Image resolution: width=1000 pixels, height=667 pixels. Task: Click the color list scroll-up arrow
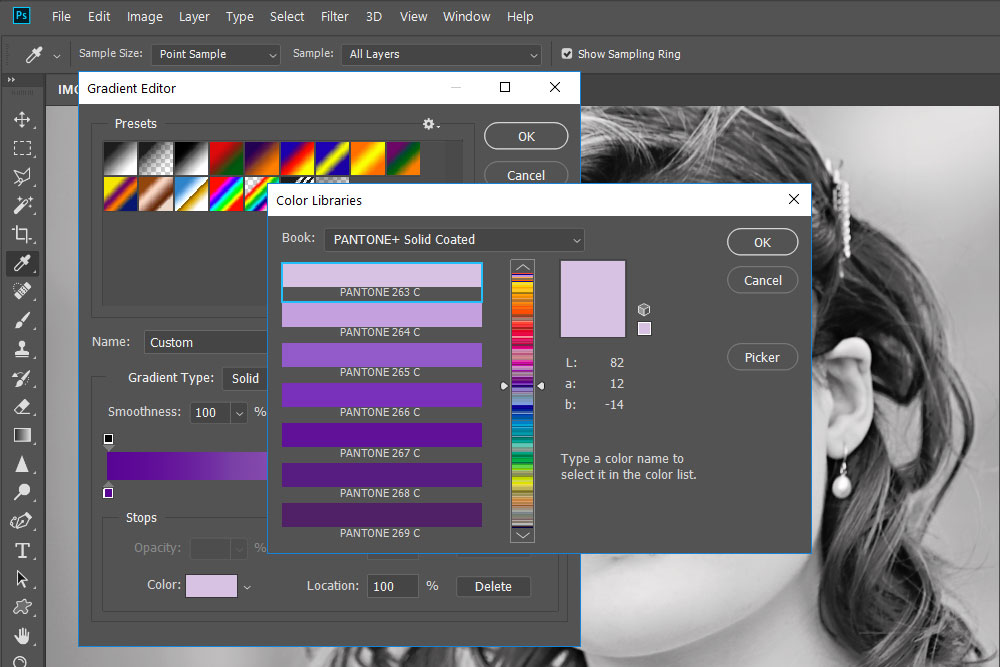(522, 267)
